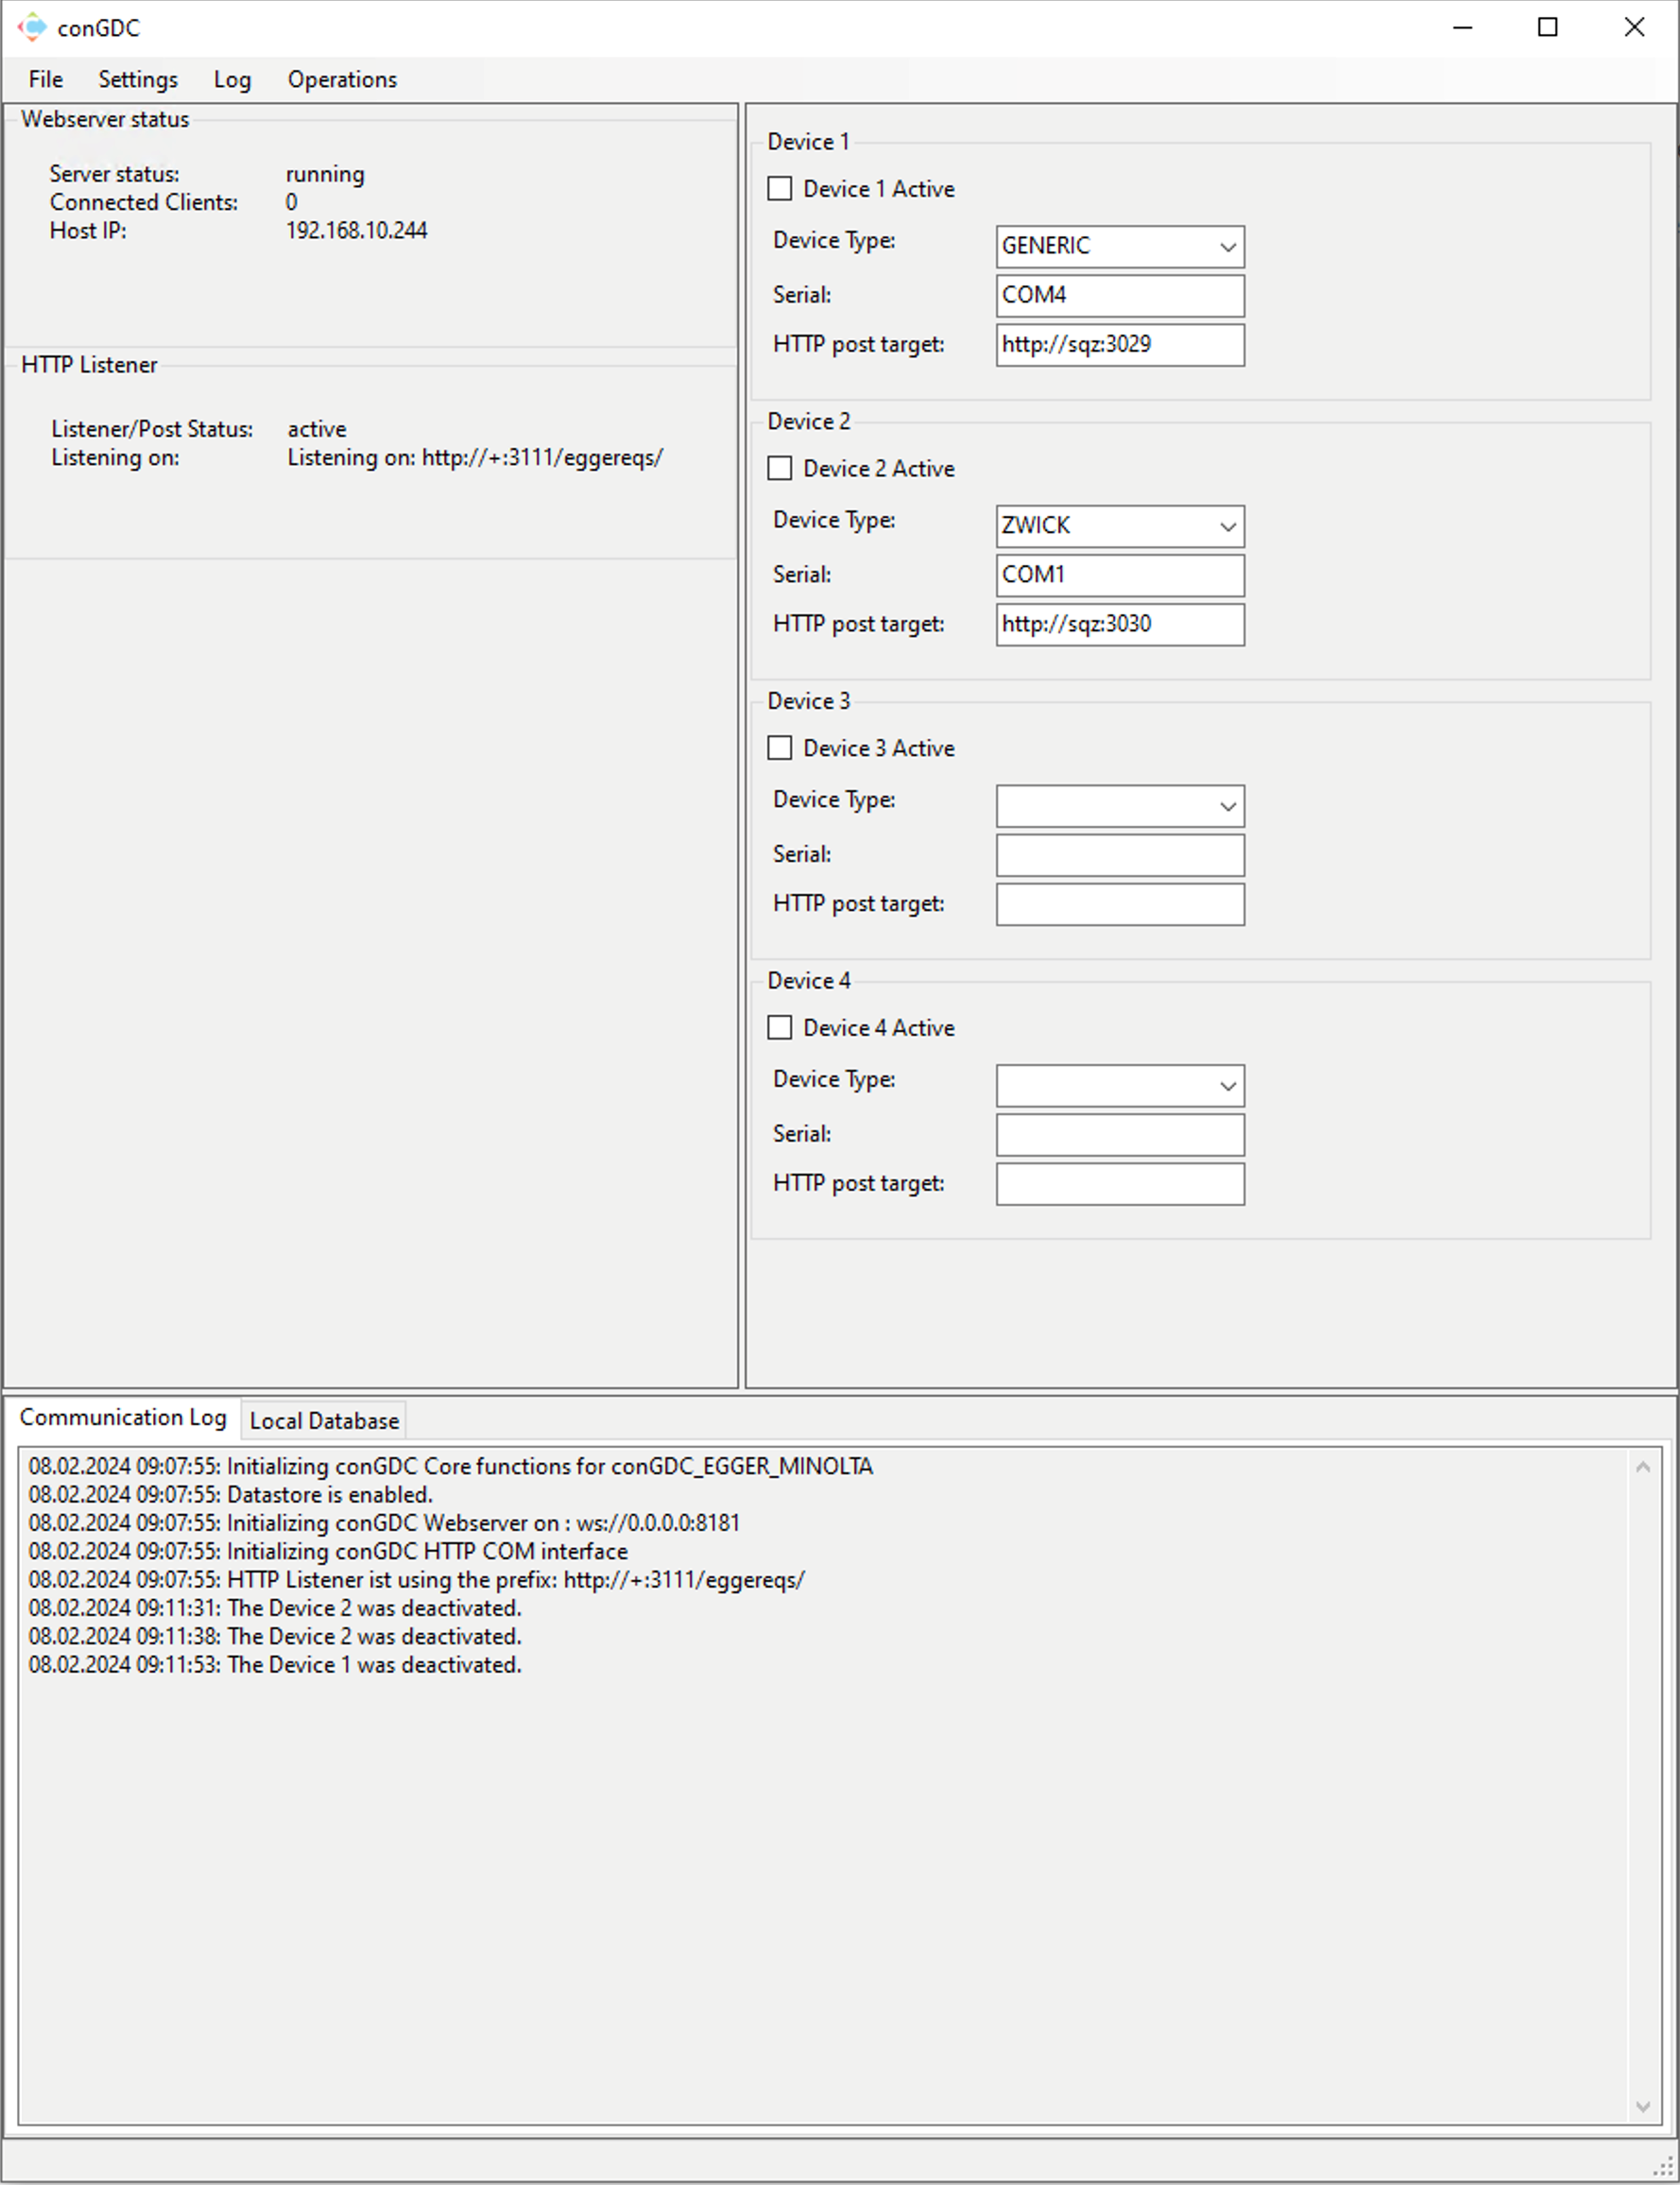Click the log scrollbar up arrow

point(1642,1468)
